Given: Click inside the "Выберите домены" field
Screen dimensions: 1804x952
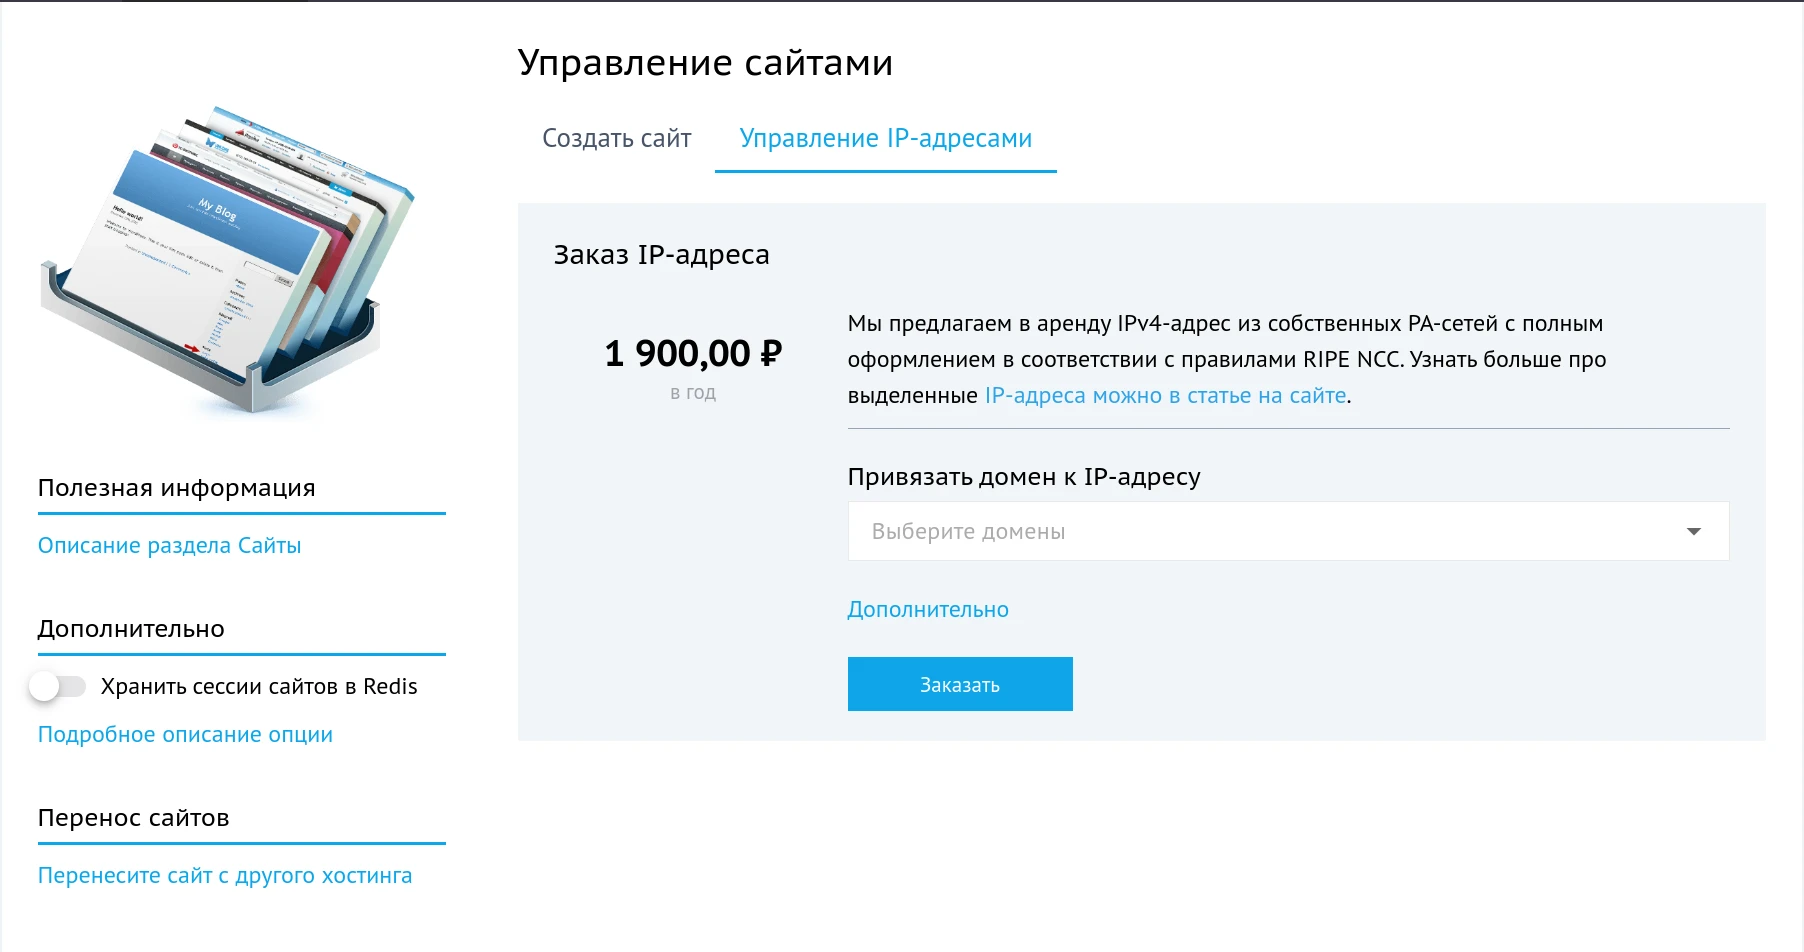Looking at the screenshot, I should (x=1100, y=531).
